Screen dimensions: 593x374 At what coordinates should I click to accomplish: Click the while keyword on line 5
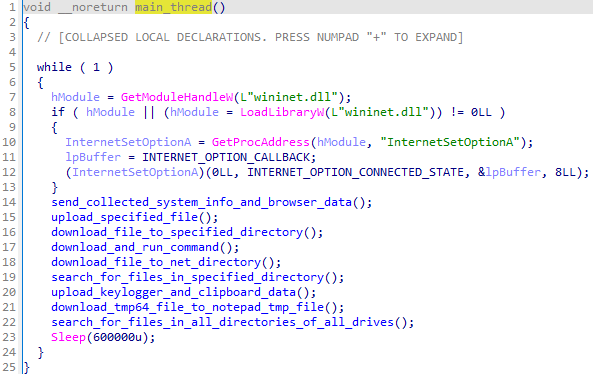54,67
